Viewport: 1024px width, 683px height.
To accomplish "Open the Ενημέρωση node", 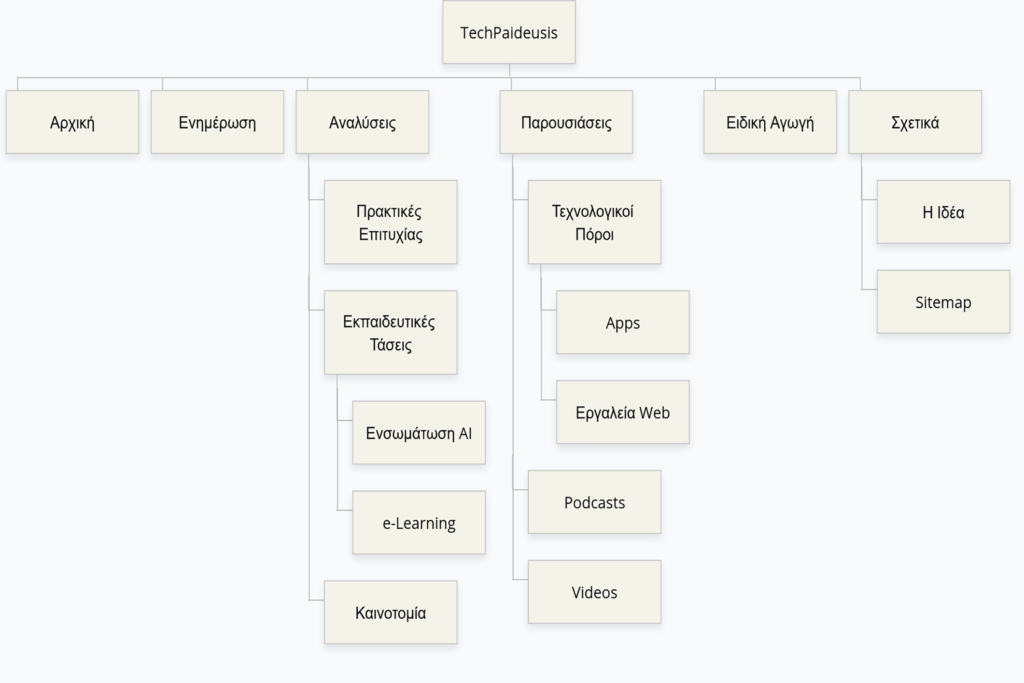I will (217, 122).
